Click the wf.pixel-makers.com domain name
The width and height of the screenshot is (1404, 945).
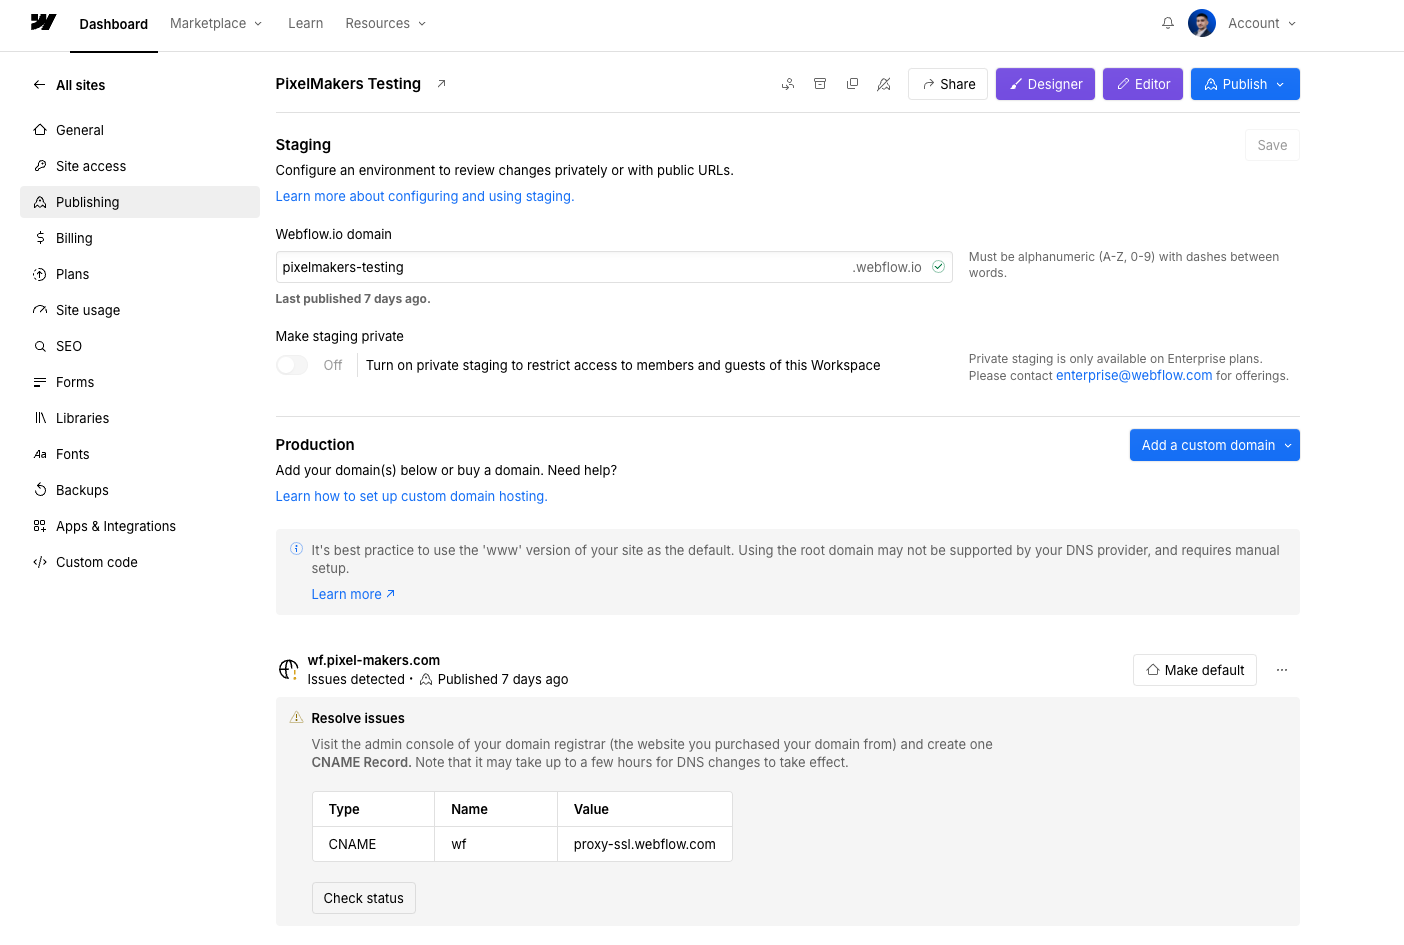(374, 660)
